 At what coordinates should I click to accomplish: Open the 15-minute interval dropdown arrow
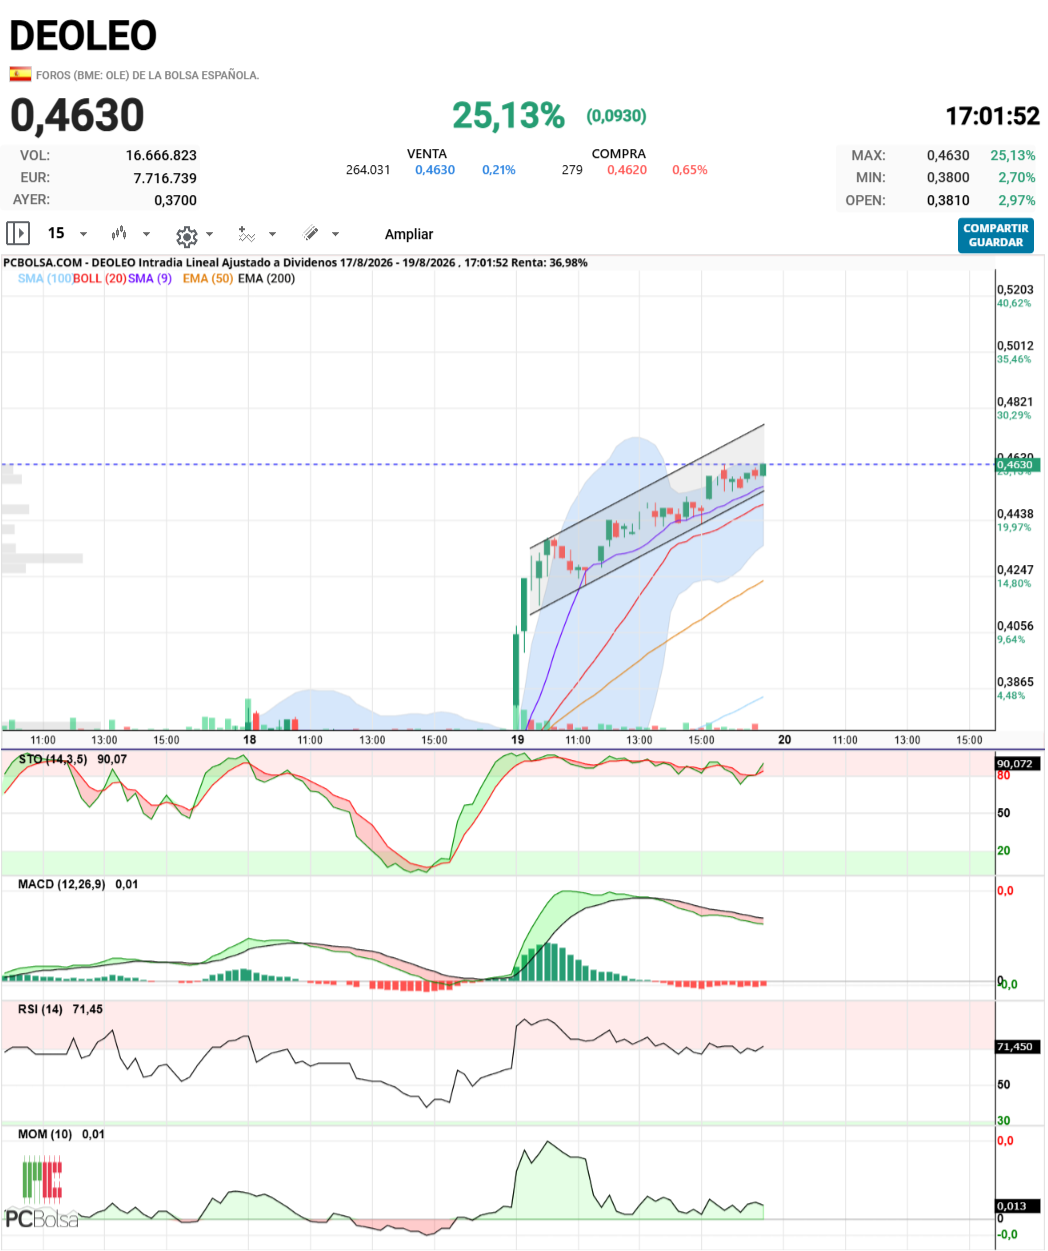point(83,234)
